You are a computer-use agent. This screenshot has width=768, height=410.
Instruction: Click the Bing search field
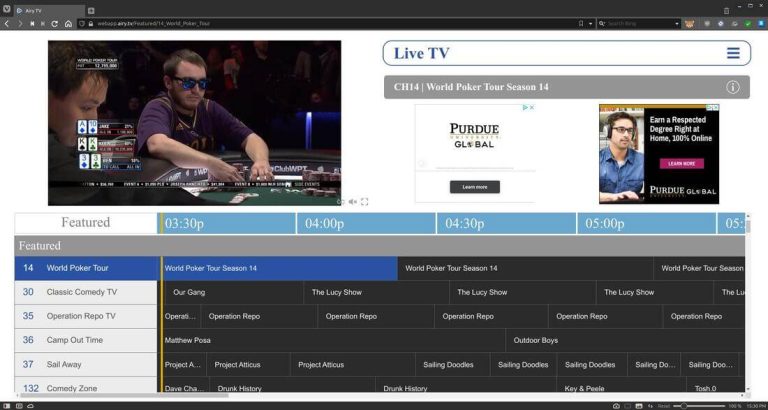(x=640, y=23)
